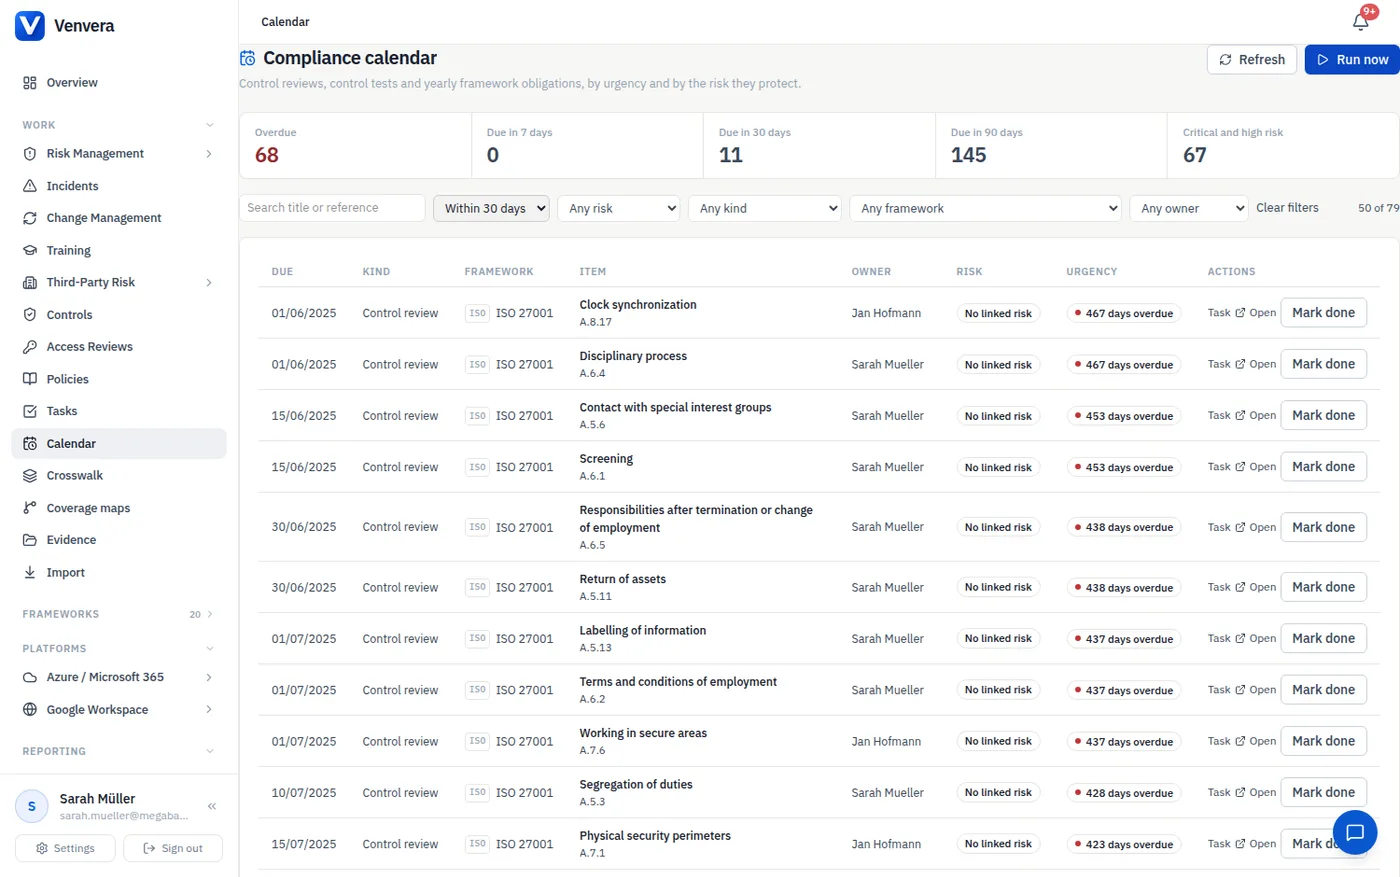Image resolution: width=1400 pixels, height=877 pixels.
Task: Click the Tasks checkbox icon
Action: tap(30, 411)
